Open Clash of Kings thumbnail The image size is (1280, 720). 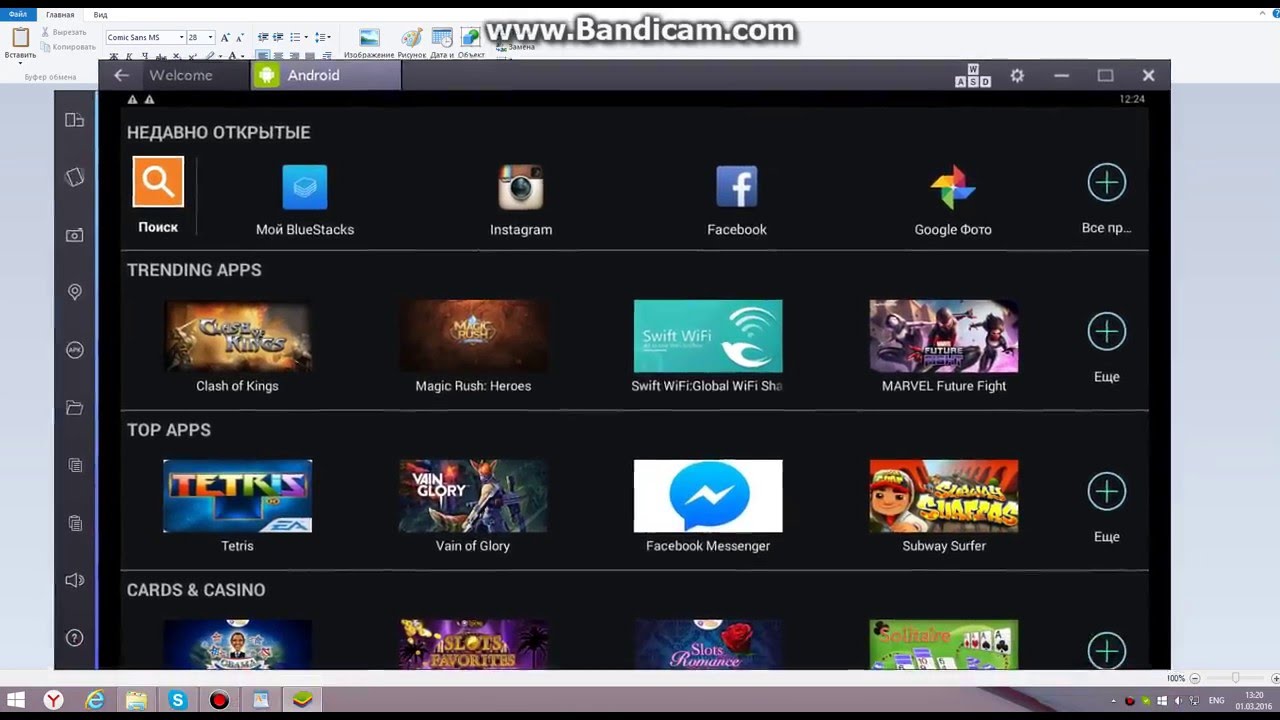(238, 336)
